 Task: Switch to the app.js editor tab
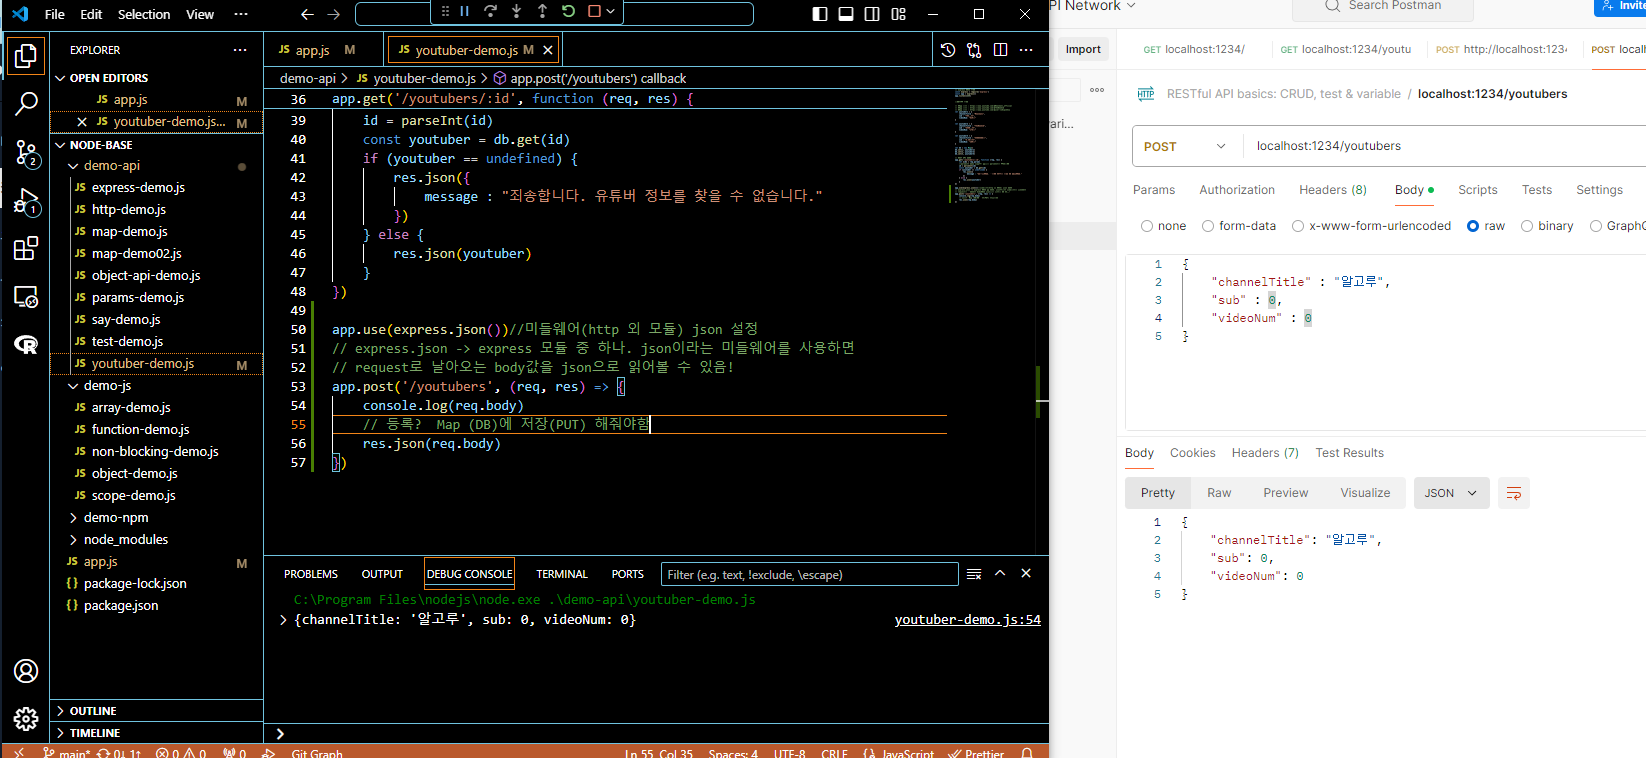click(323, 50)
